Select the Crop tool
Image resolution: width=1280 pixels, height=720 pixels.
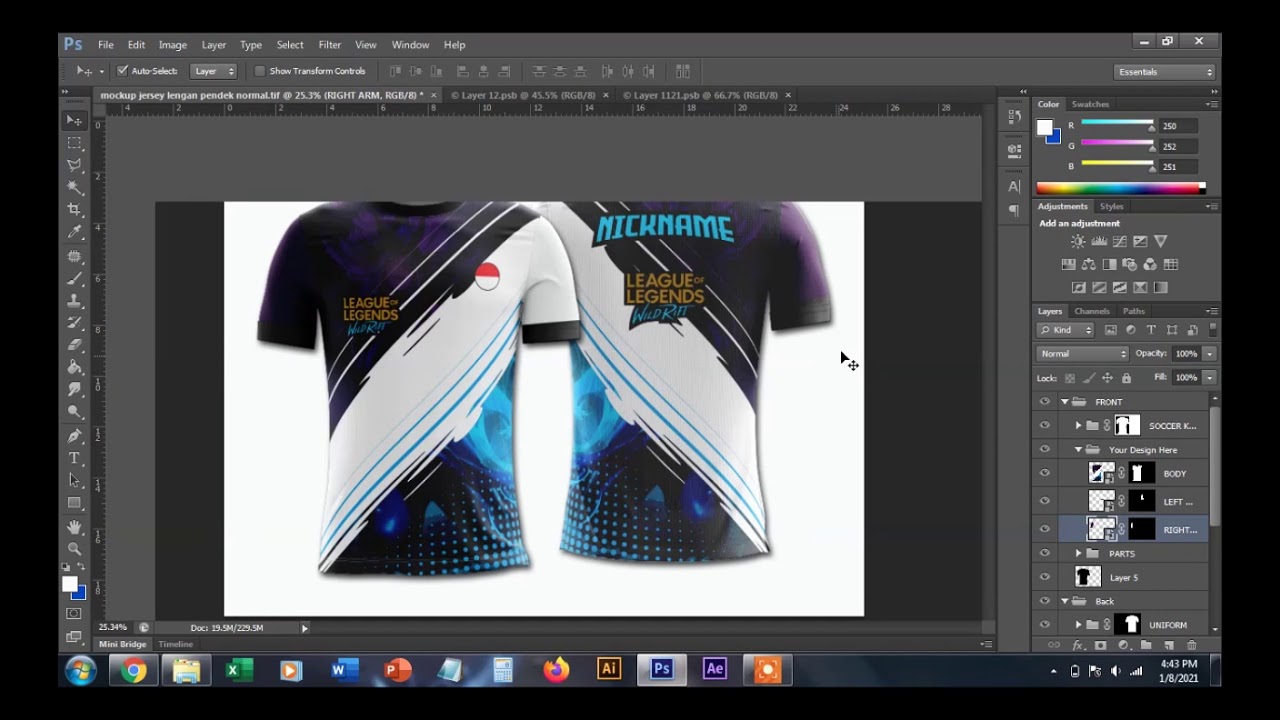pos(75,209)
